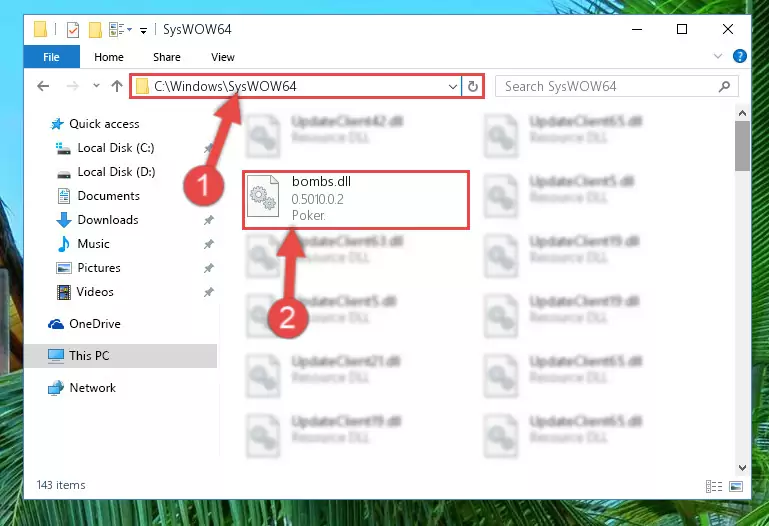Image resolution: width=769 pixels, height=526 pixels.
Task: Open Customize Quick Access Toolbar dropdown
Action: point(143,30)
